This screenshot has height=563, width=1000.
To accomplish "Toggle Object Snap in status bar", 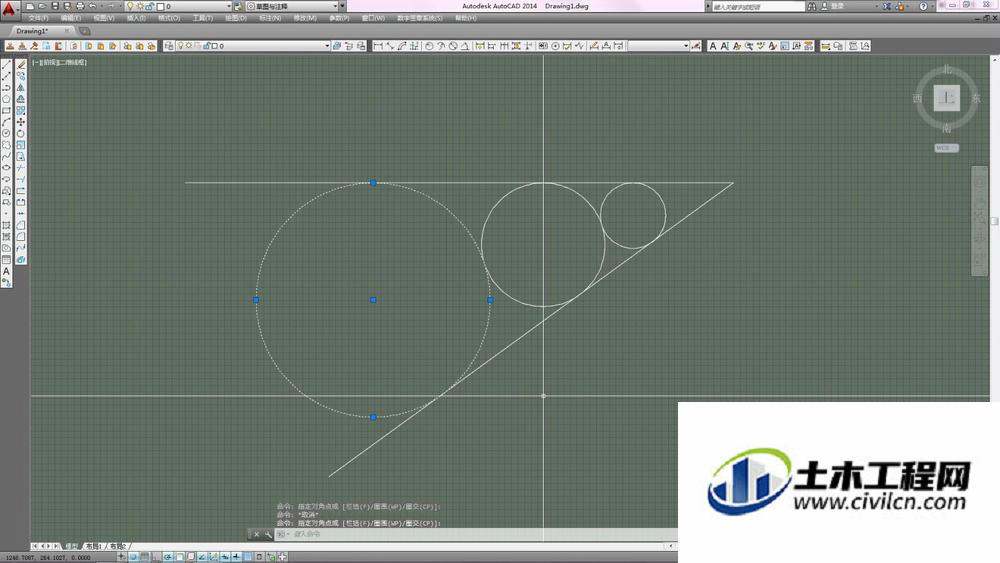I will point(179,557).
